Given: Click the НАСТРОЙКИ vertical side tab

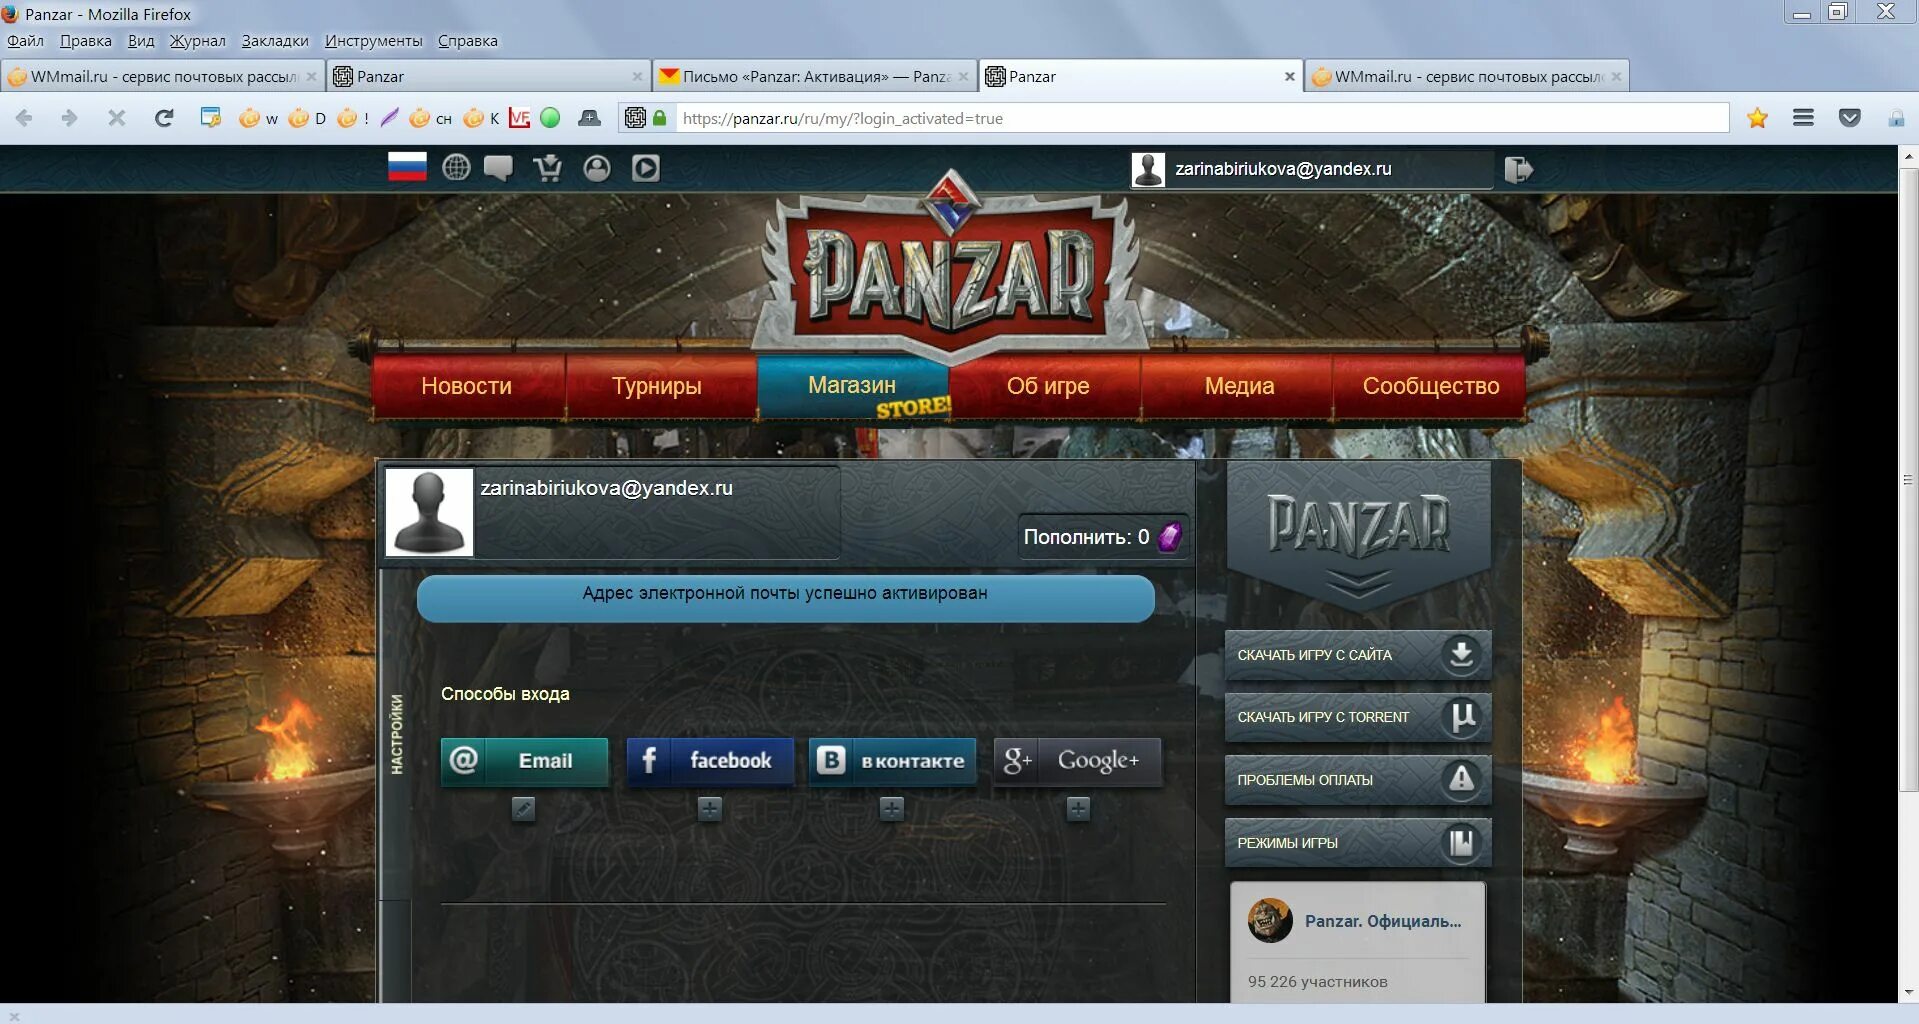Looking at the screenshot, I should (x=397, y=734).
